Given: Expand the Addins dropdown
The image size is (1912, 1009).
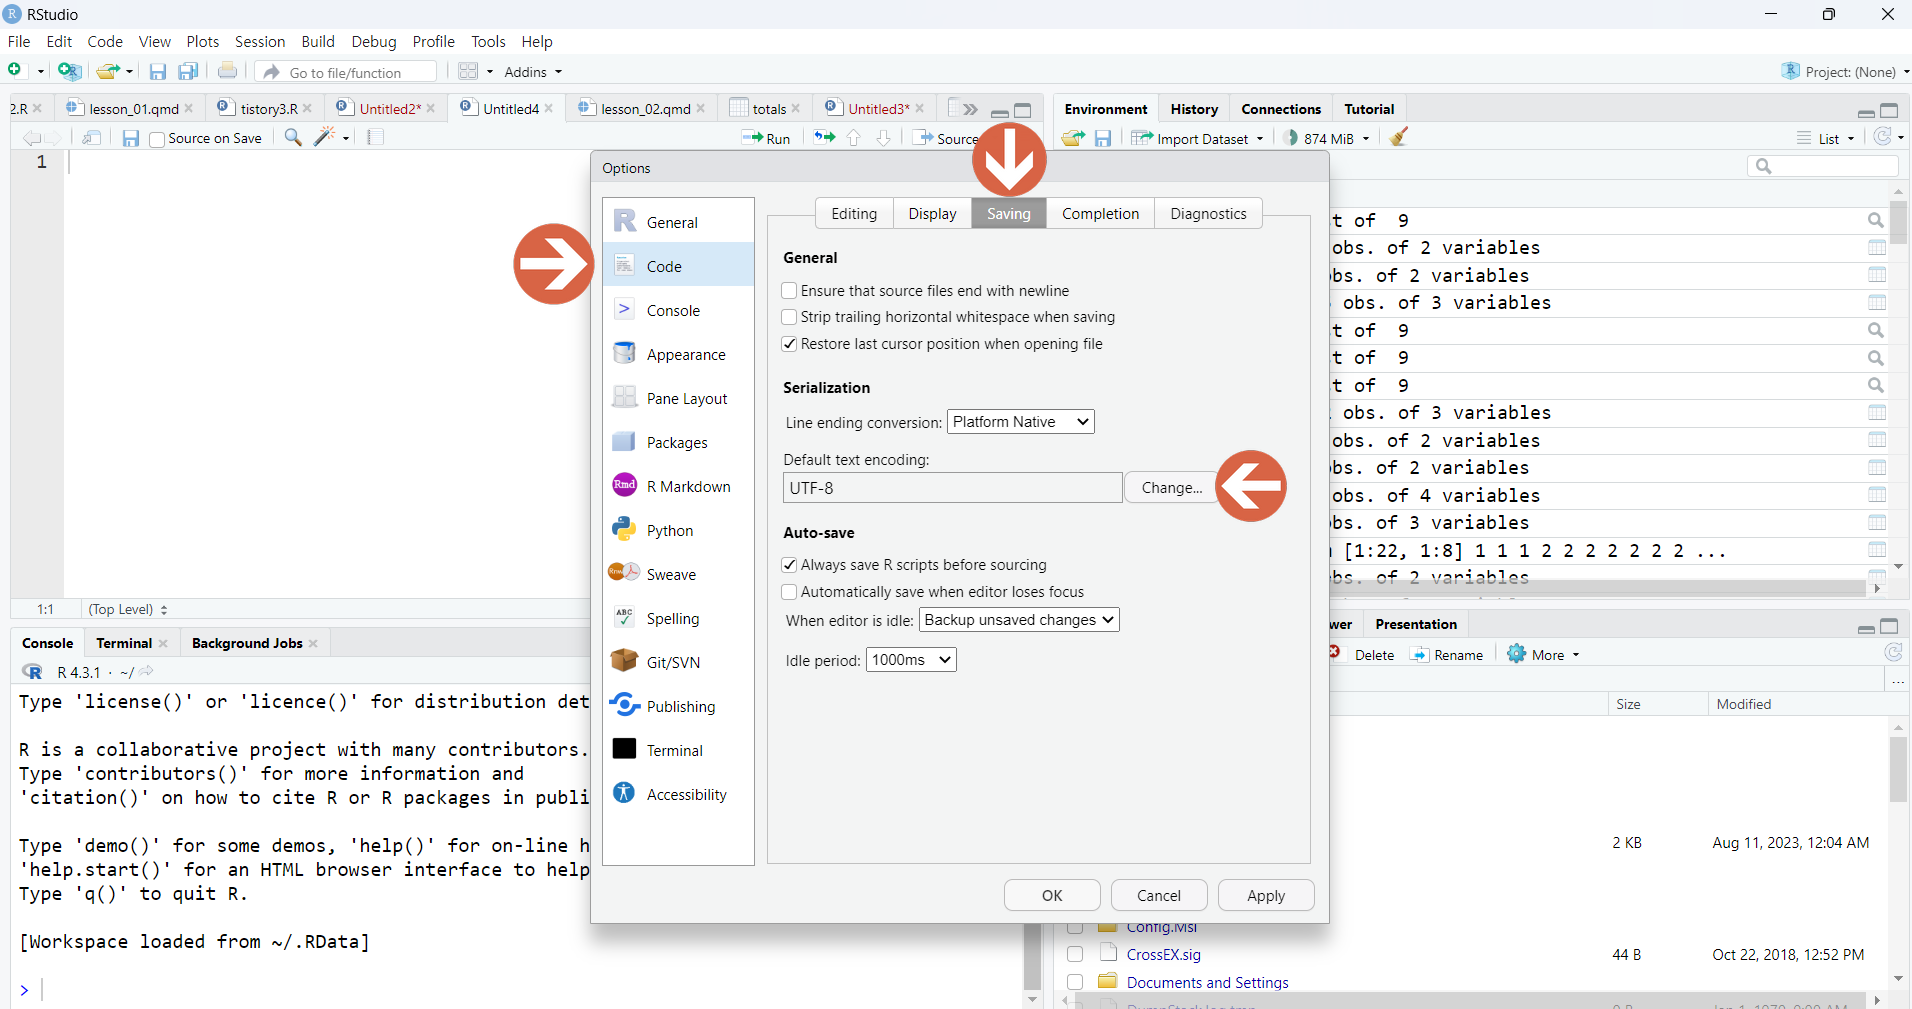Looking at the screenshot, I should pyautogui.click(x=533, y=72).
